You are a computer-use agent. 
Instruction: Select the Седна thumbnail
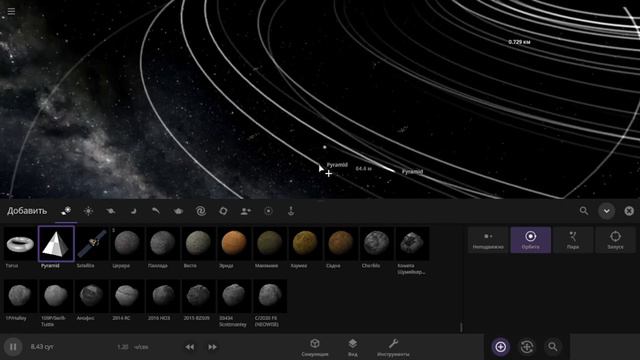341,244
